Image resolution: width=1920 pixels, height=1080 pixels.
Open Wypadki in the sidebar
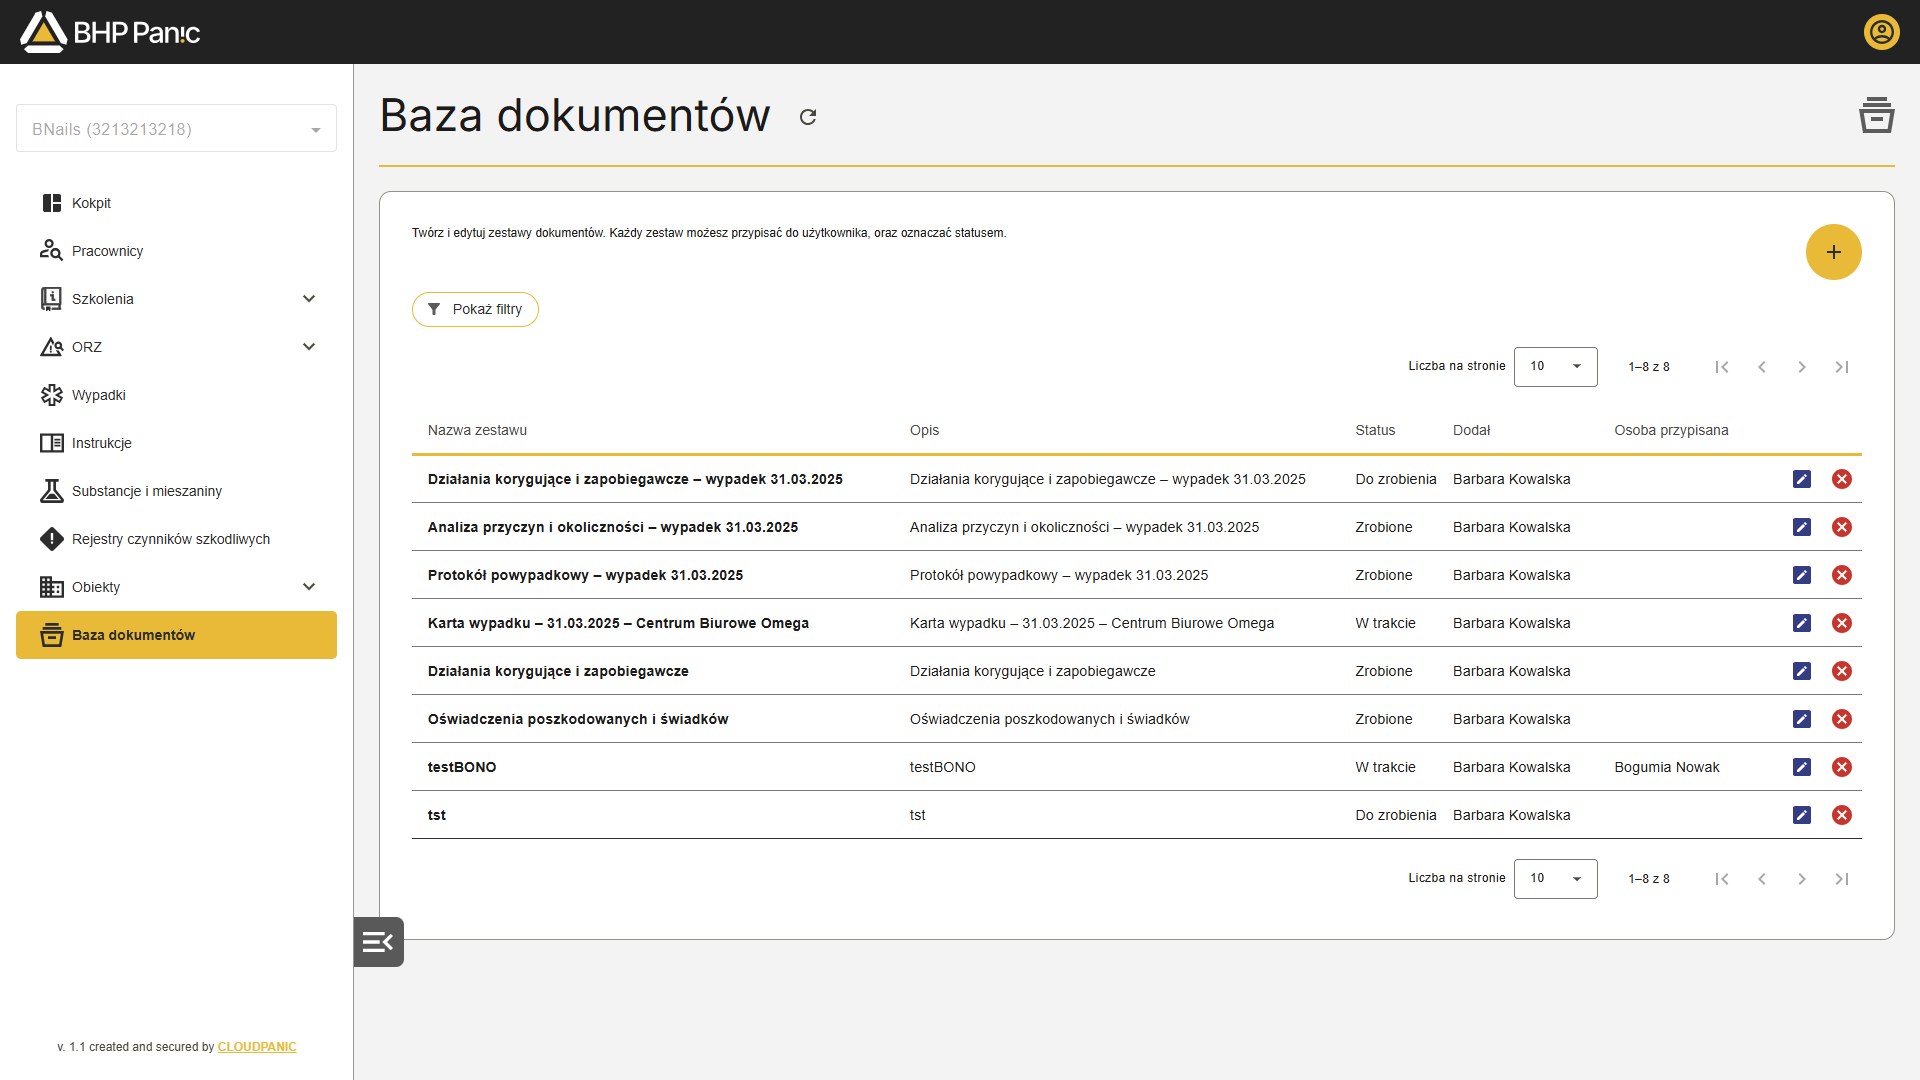click(176, 395)
